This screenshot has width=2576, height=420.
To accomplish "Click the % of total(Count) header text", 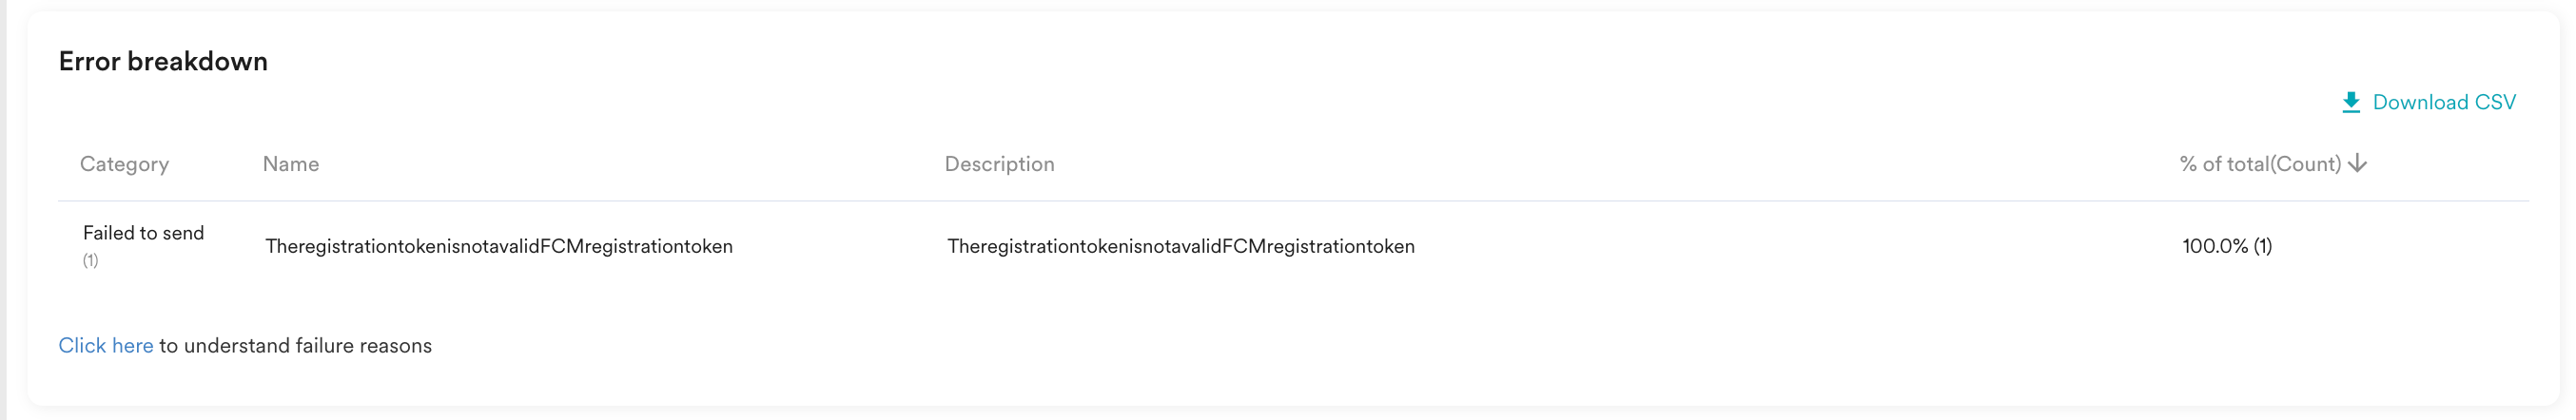I will [2260, 164].
